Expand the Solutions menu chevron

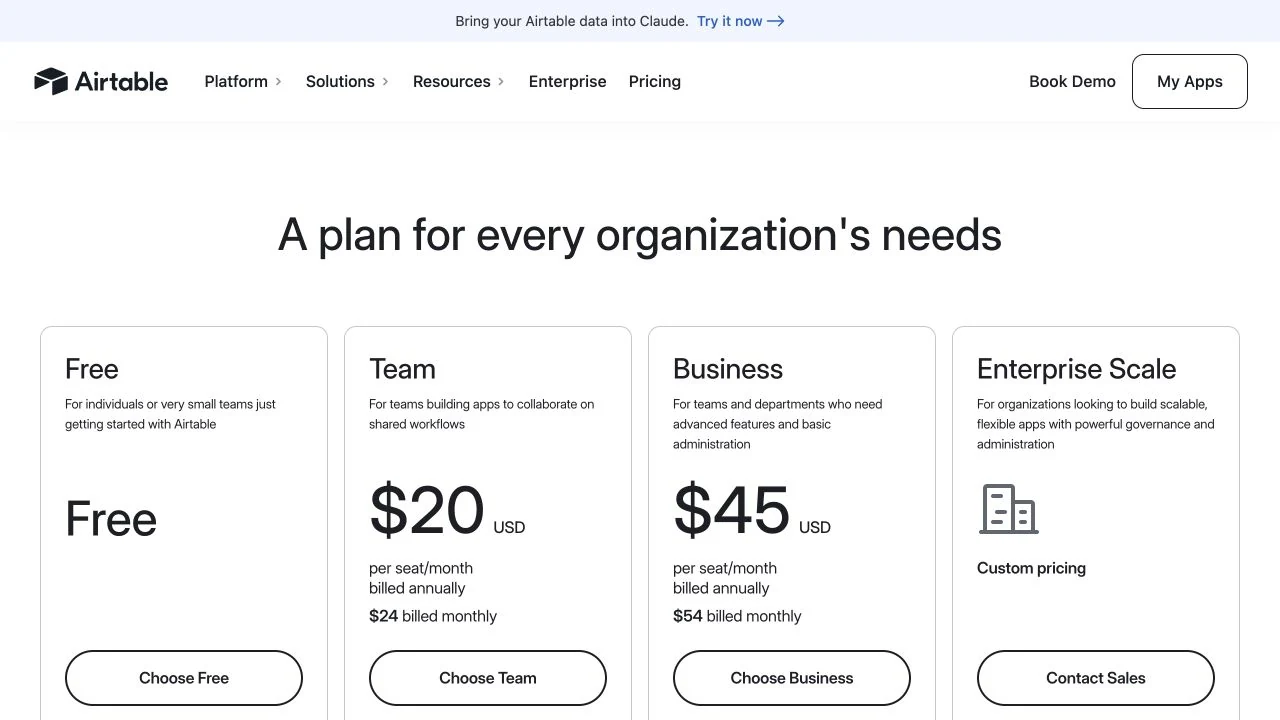(386, 82)
